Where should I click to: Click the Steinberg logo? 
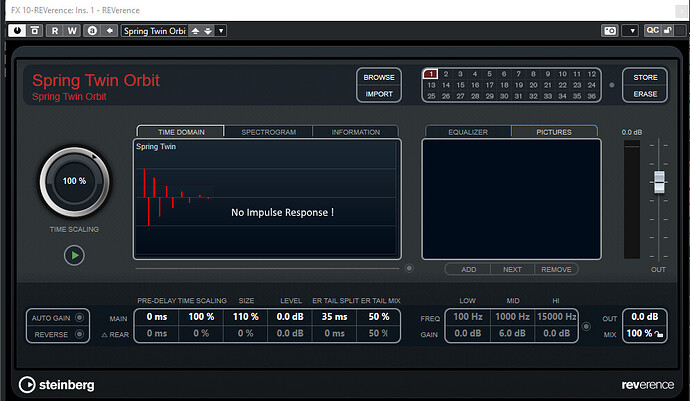click(x=56, y=385)
